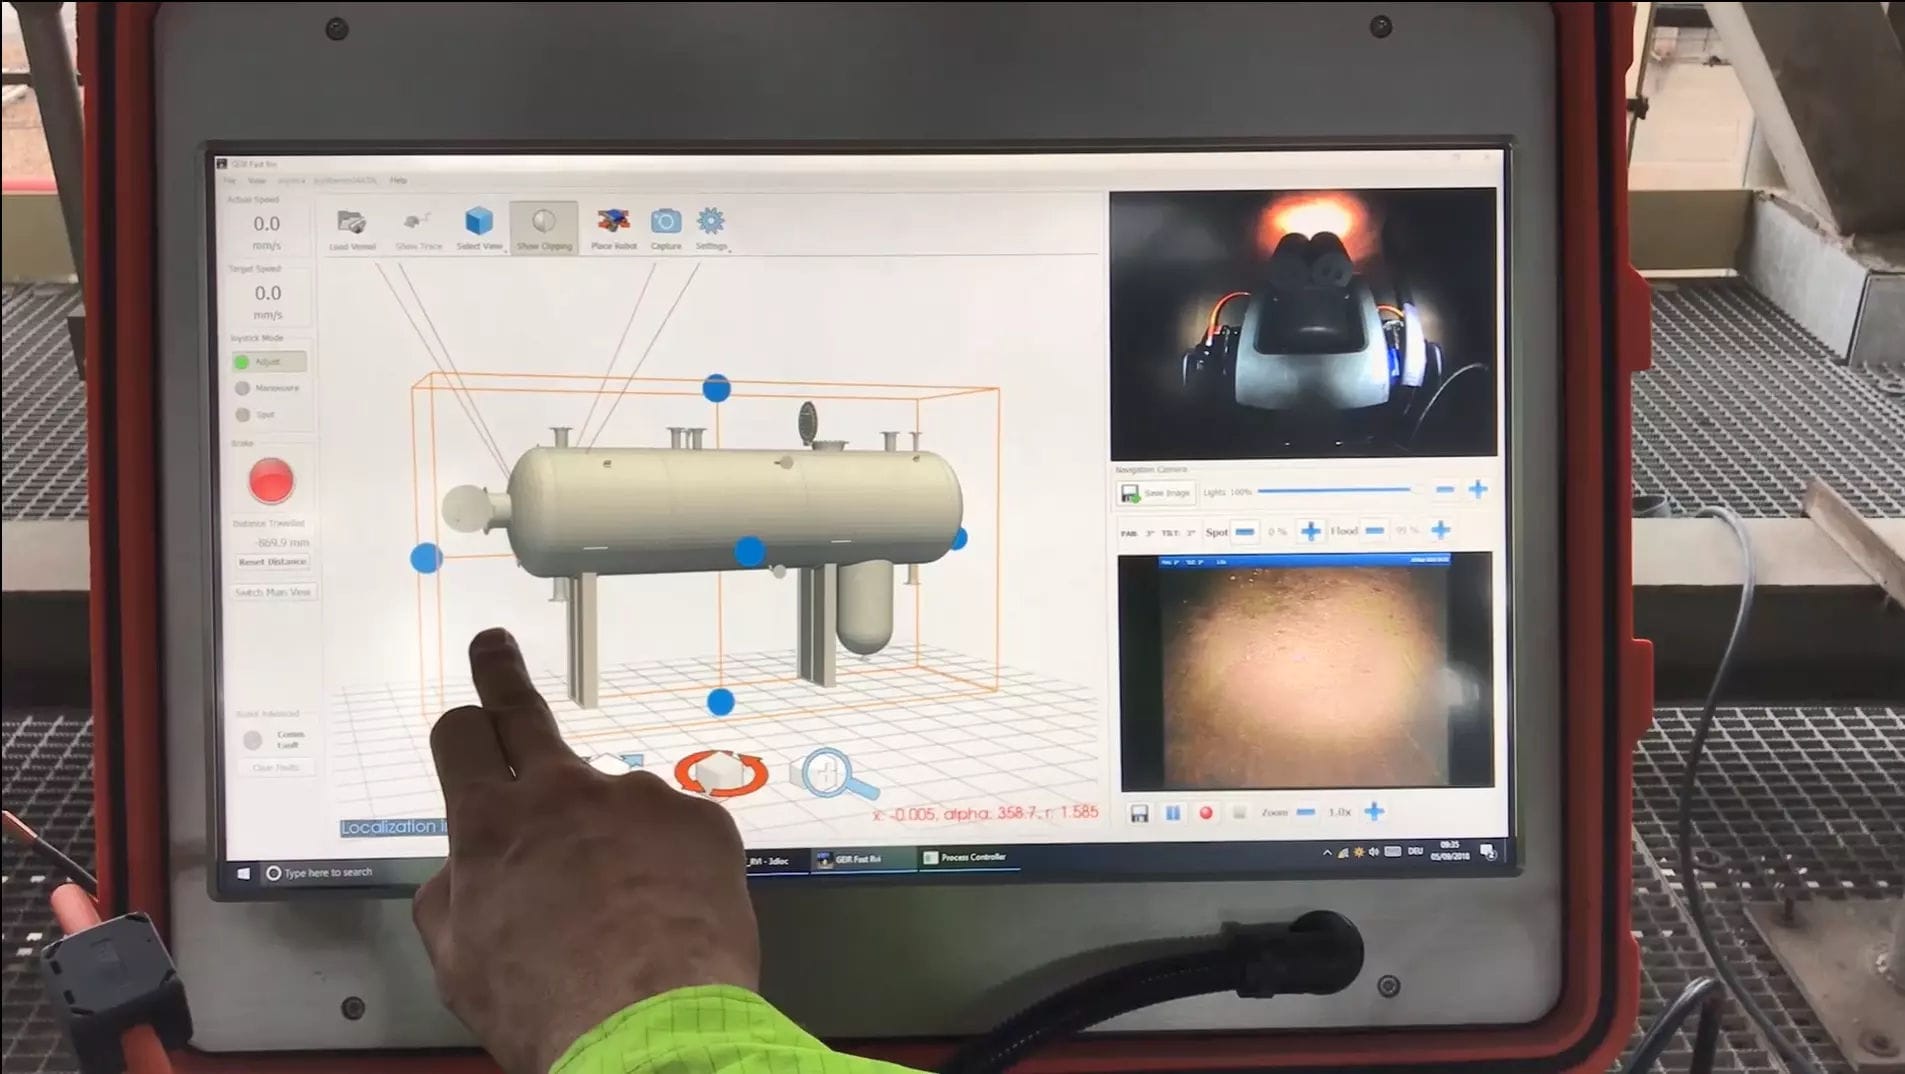Open the Help menu
This screenshot has height=1074, width=1905.
(397, 181)
